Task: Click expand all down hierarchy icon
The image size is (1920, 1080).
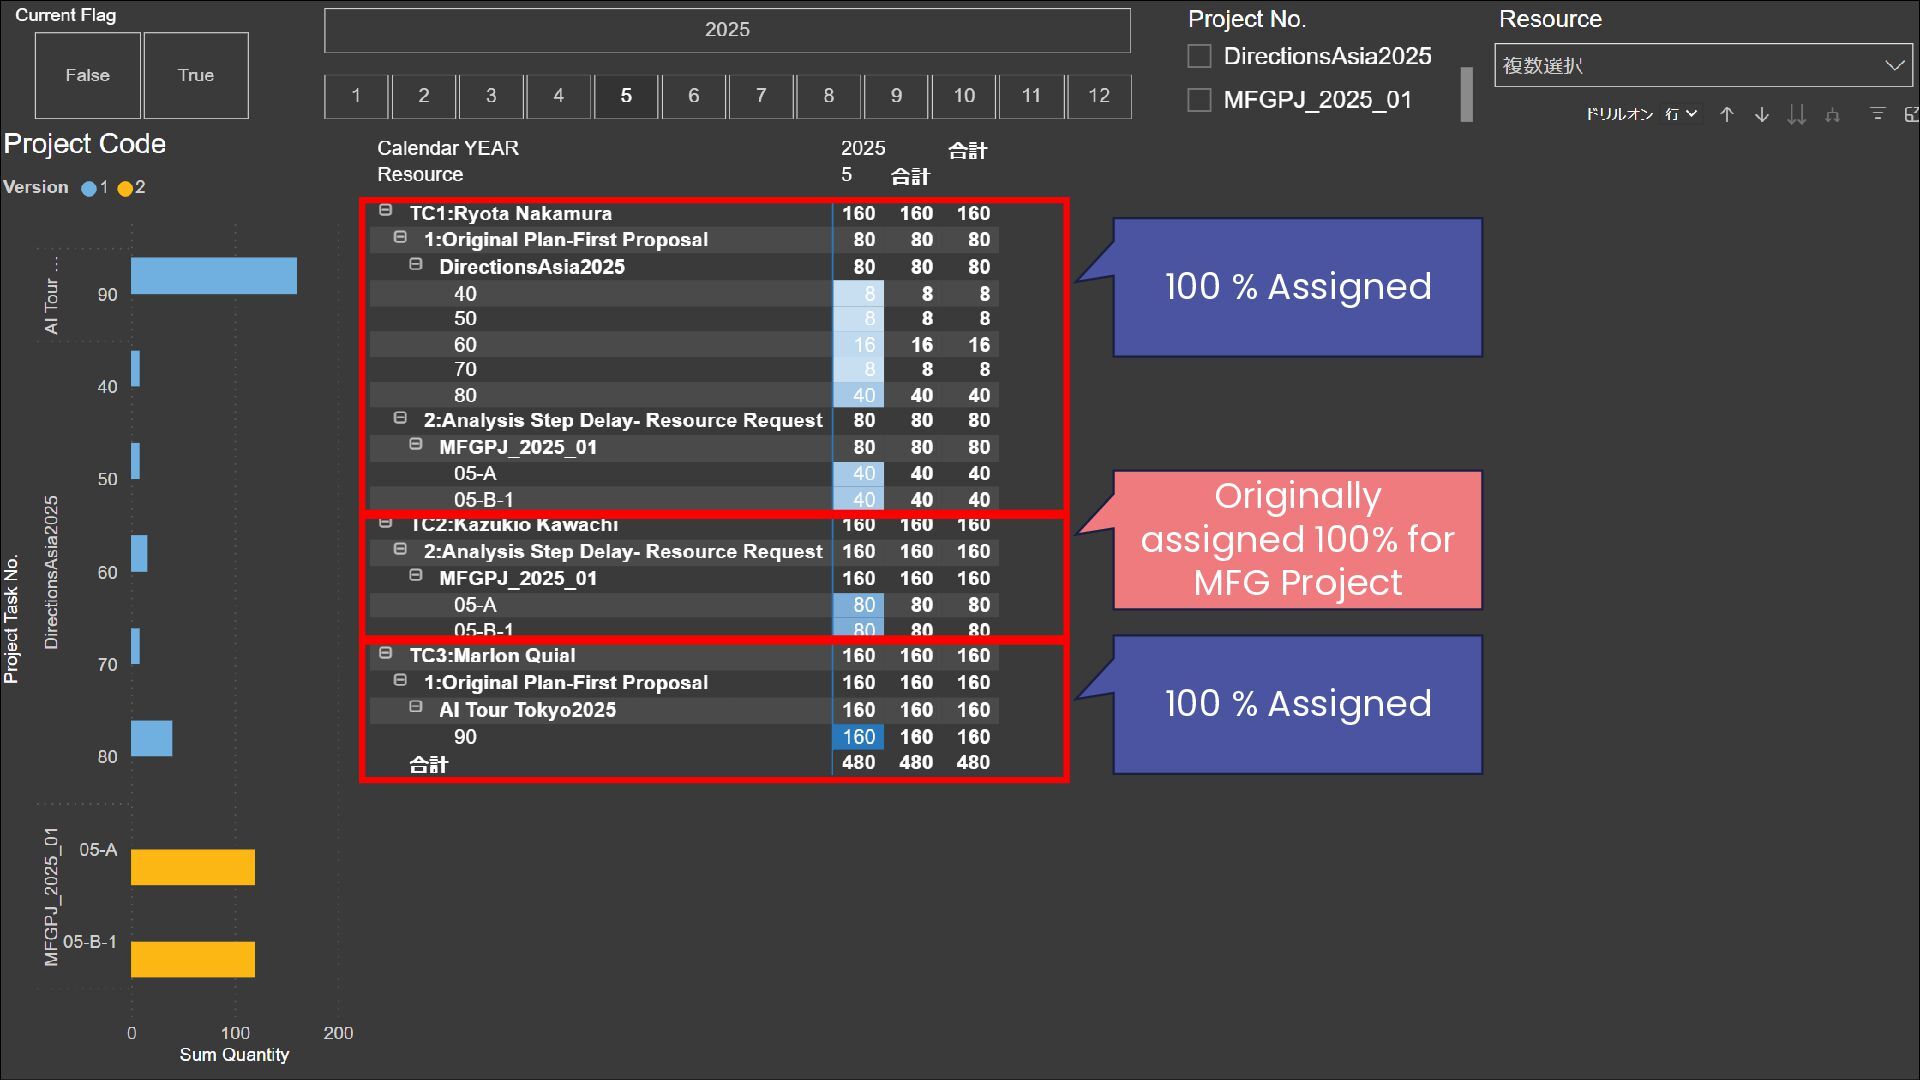Action: point(1832,115)
